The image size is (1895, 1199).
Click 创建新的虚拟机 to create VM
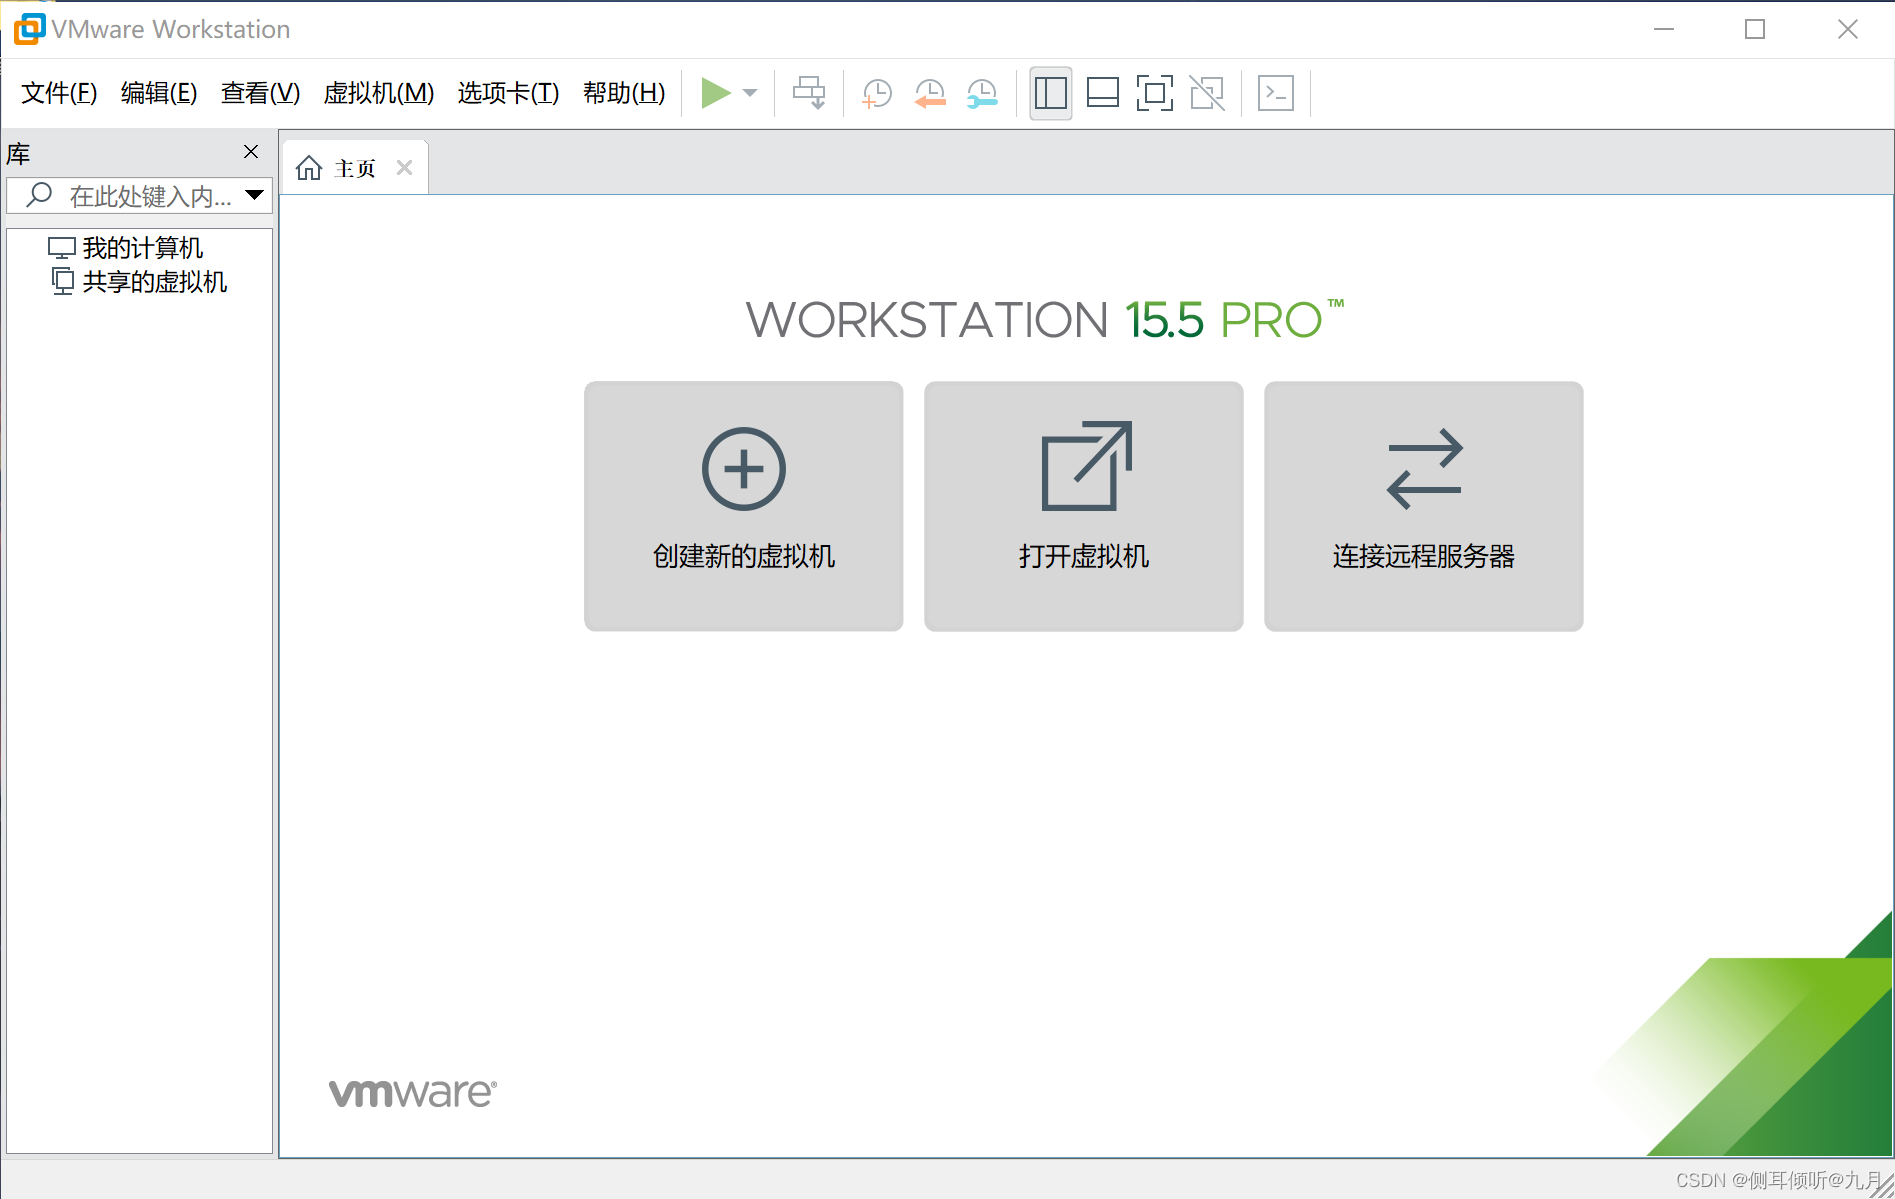743,506
